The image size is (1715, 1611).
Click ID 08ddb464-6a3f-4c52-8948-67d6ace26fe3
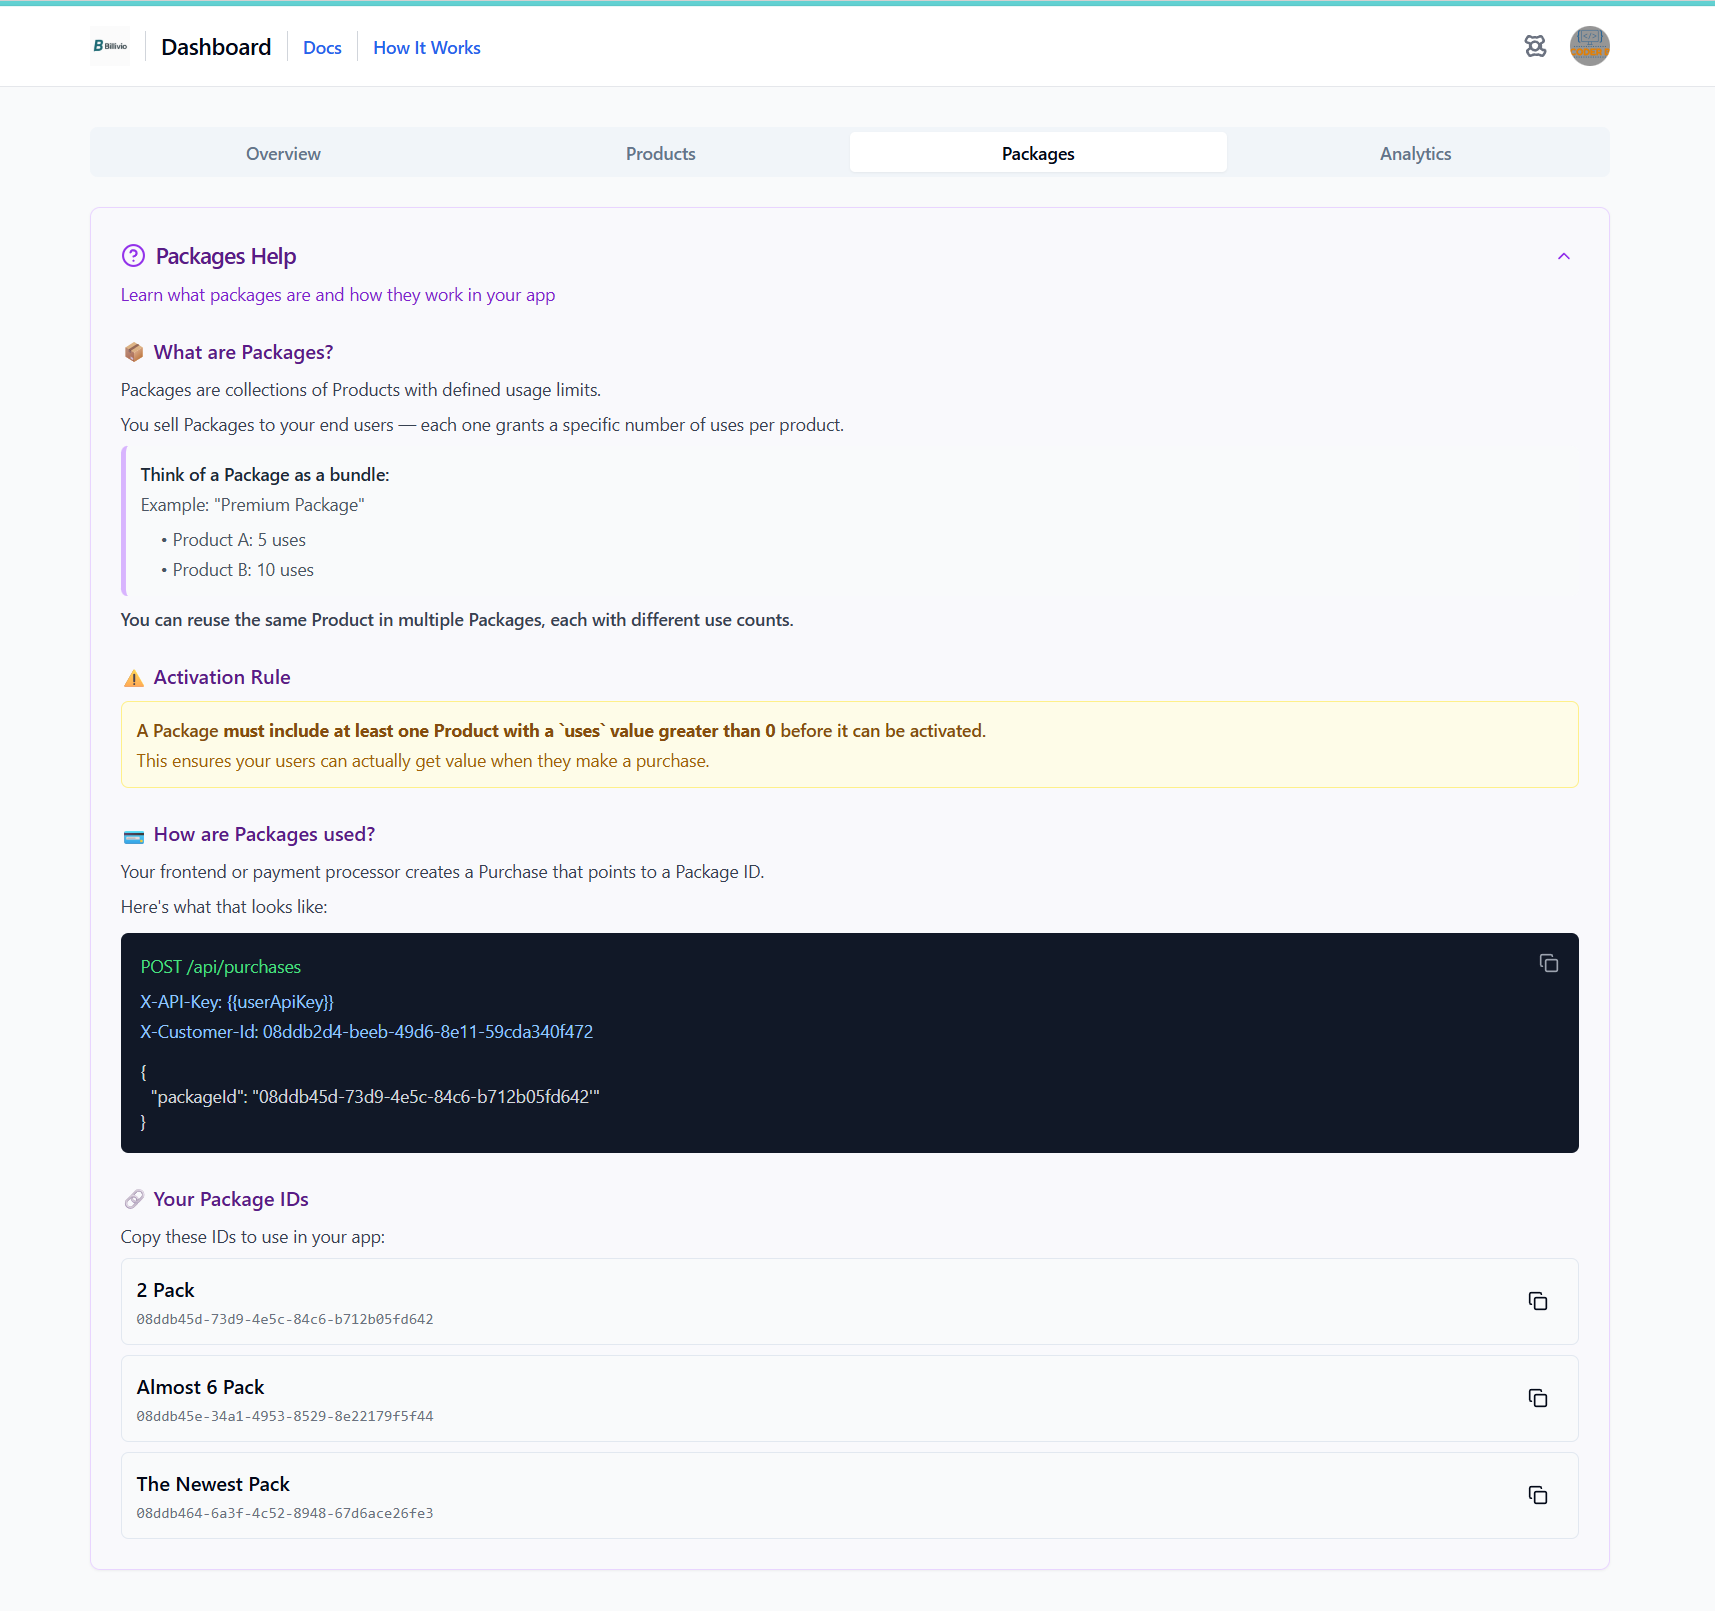click(x=285, y=1513)
